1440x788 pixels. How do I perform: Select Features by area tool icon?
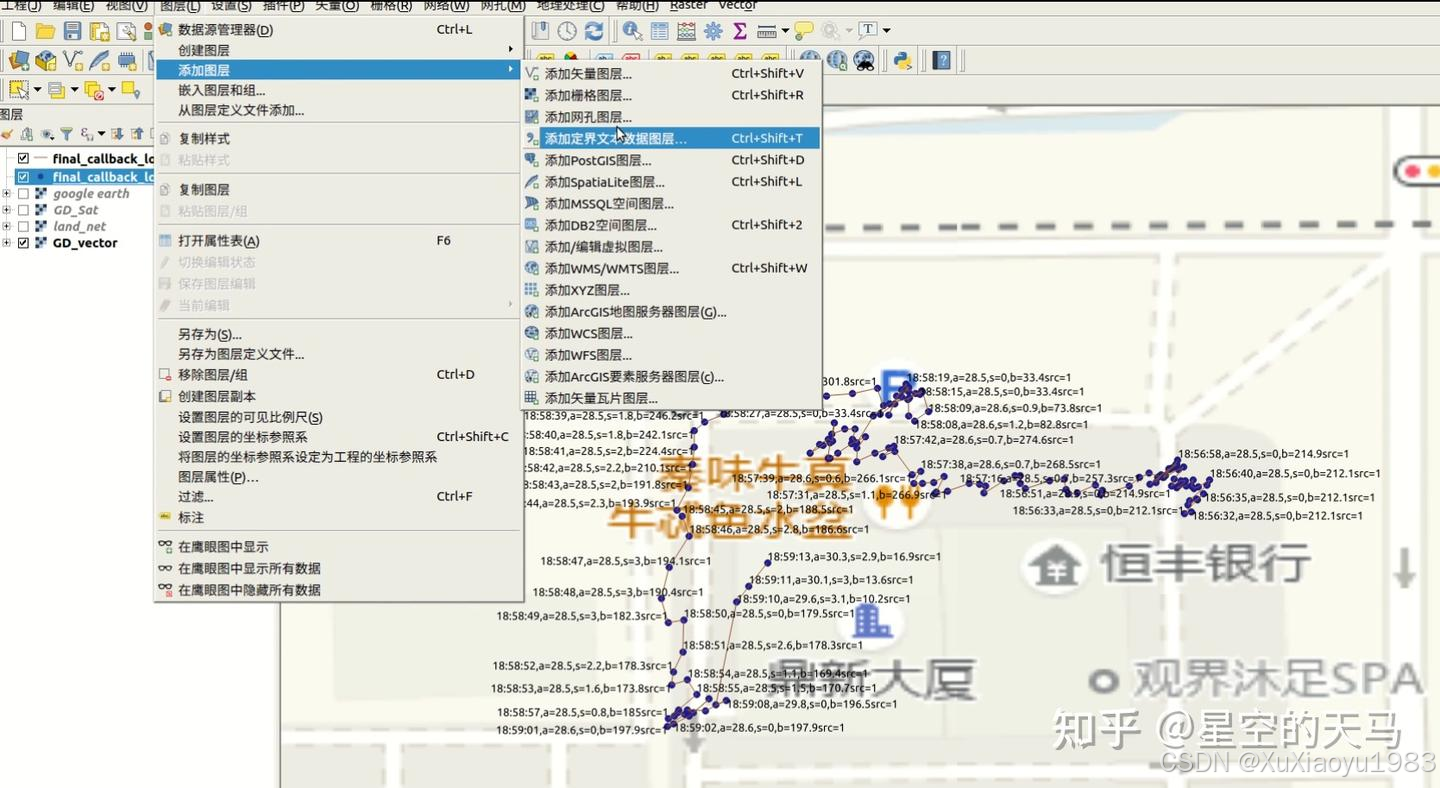19,90
